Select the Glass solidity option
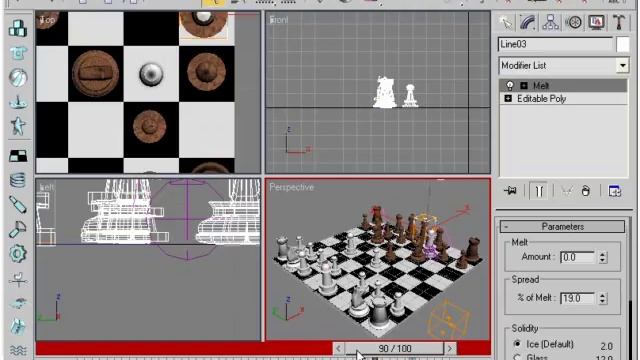This screenshot has width=640, height=360. [x=517, y=357]
